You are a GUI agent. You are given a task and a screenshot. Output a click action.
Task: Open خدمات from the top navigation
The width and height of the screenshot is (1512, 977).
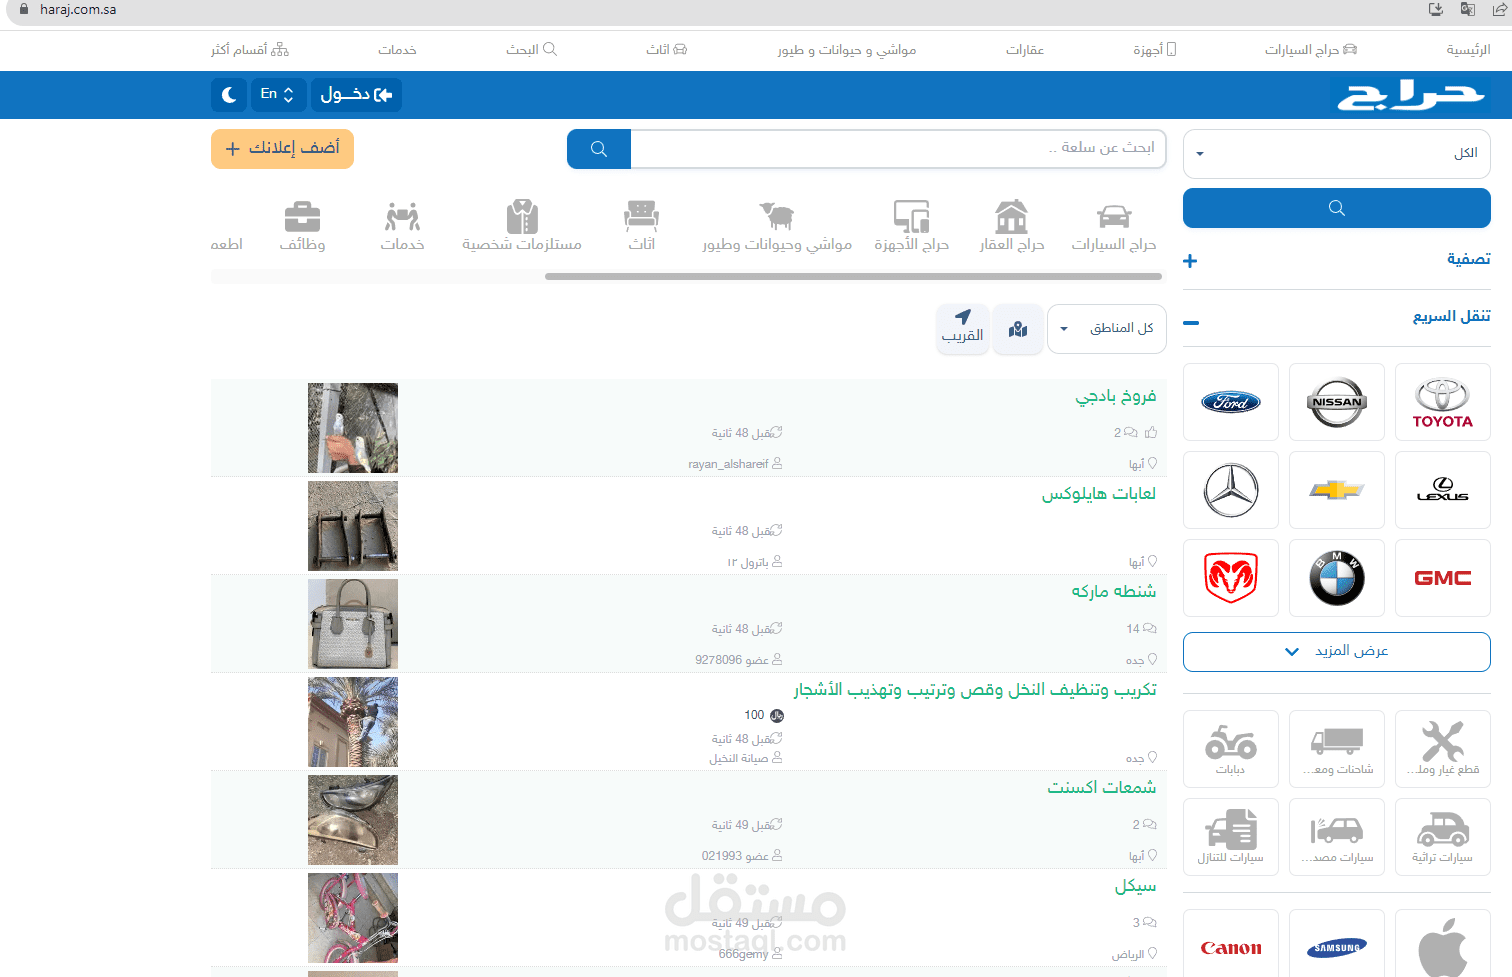(x=397, y=49)
